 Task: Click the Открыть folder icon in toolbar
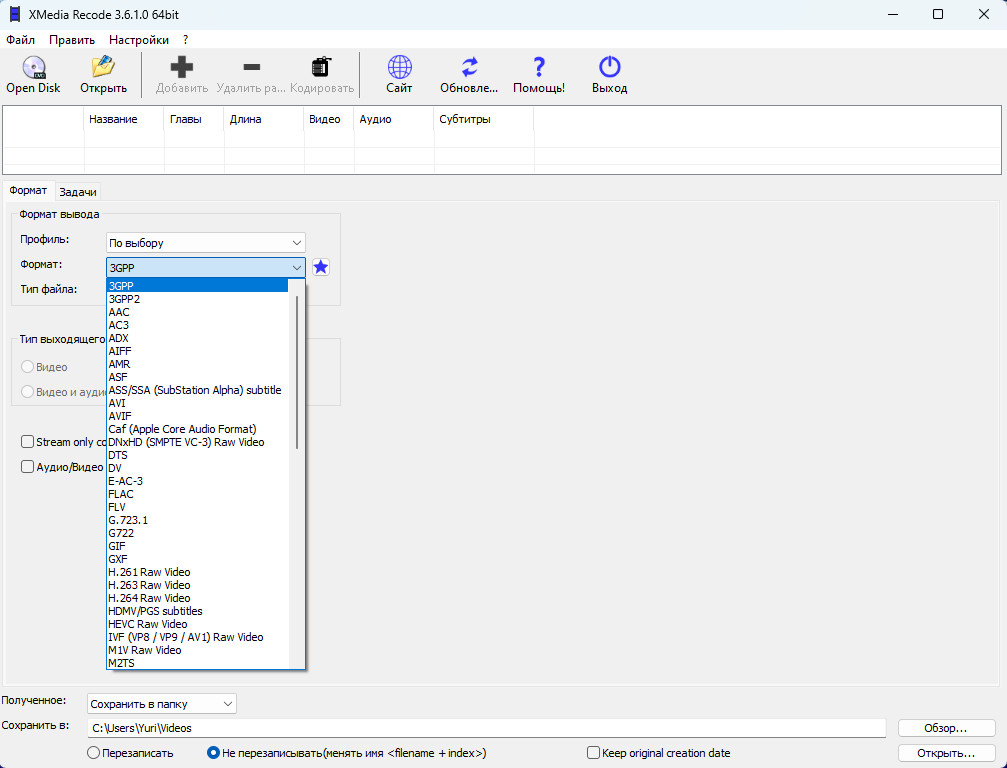tap(103, 67)
